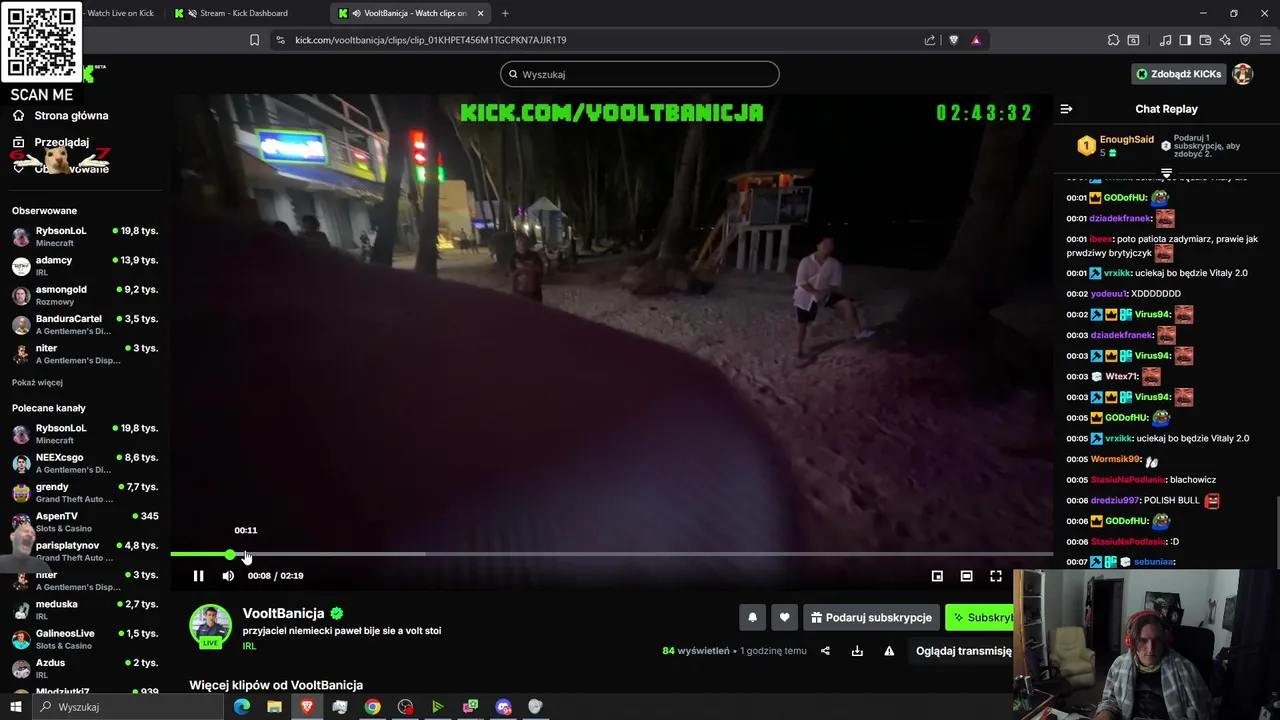Click the browser address bar URL
The height and width of the screenshot is (720, 1280).
431,40
